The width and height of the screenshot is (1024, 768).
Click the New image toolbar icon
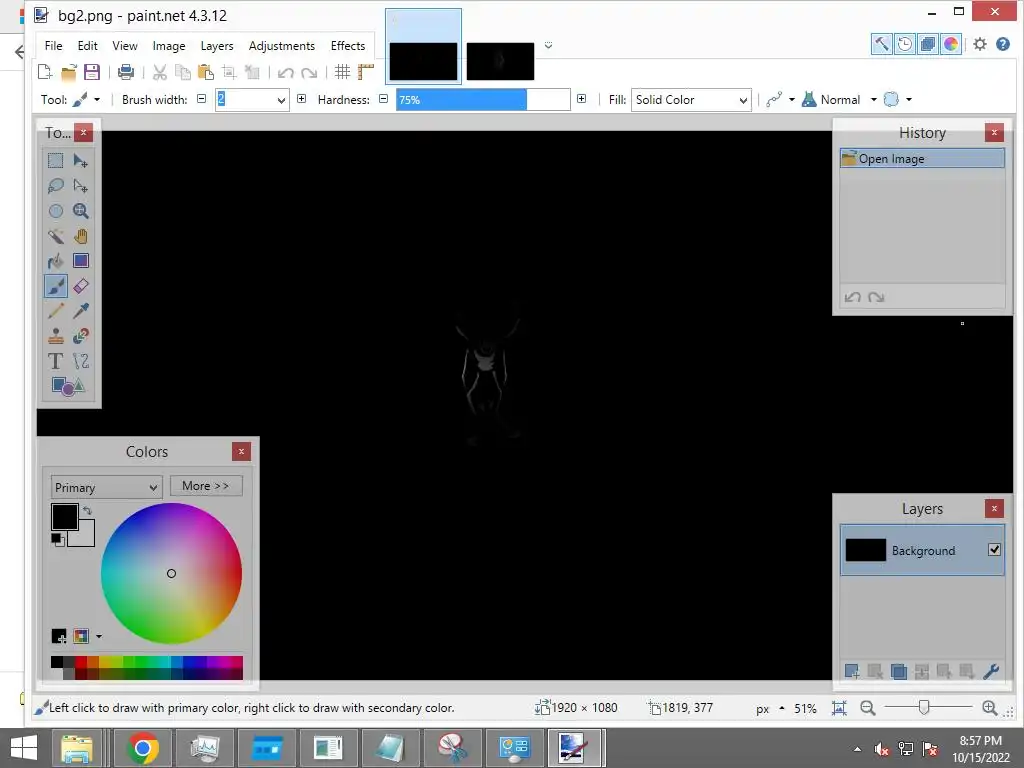point(44,72)
